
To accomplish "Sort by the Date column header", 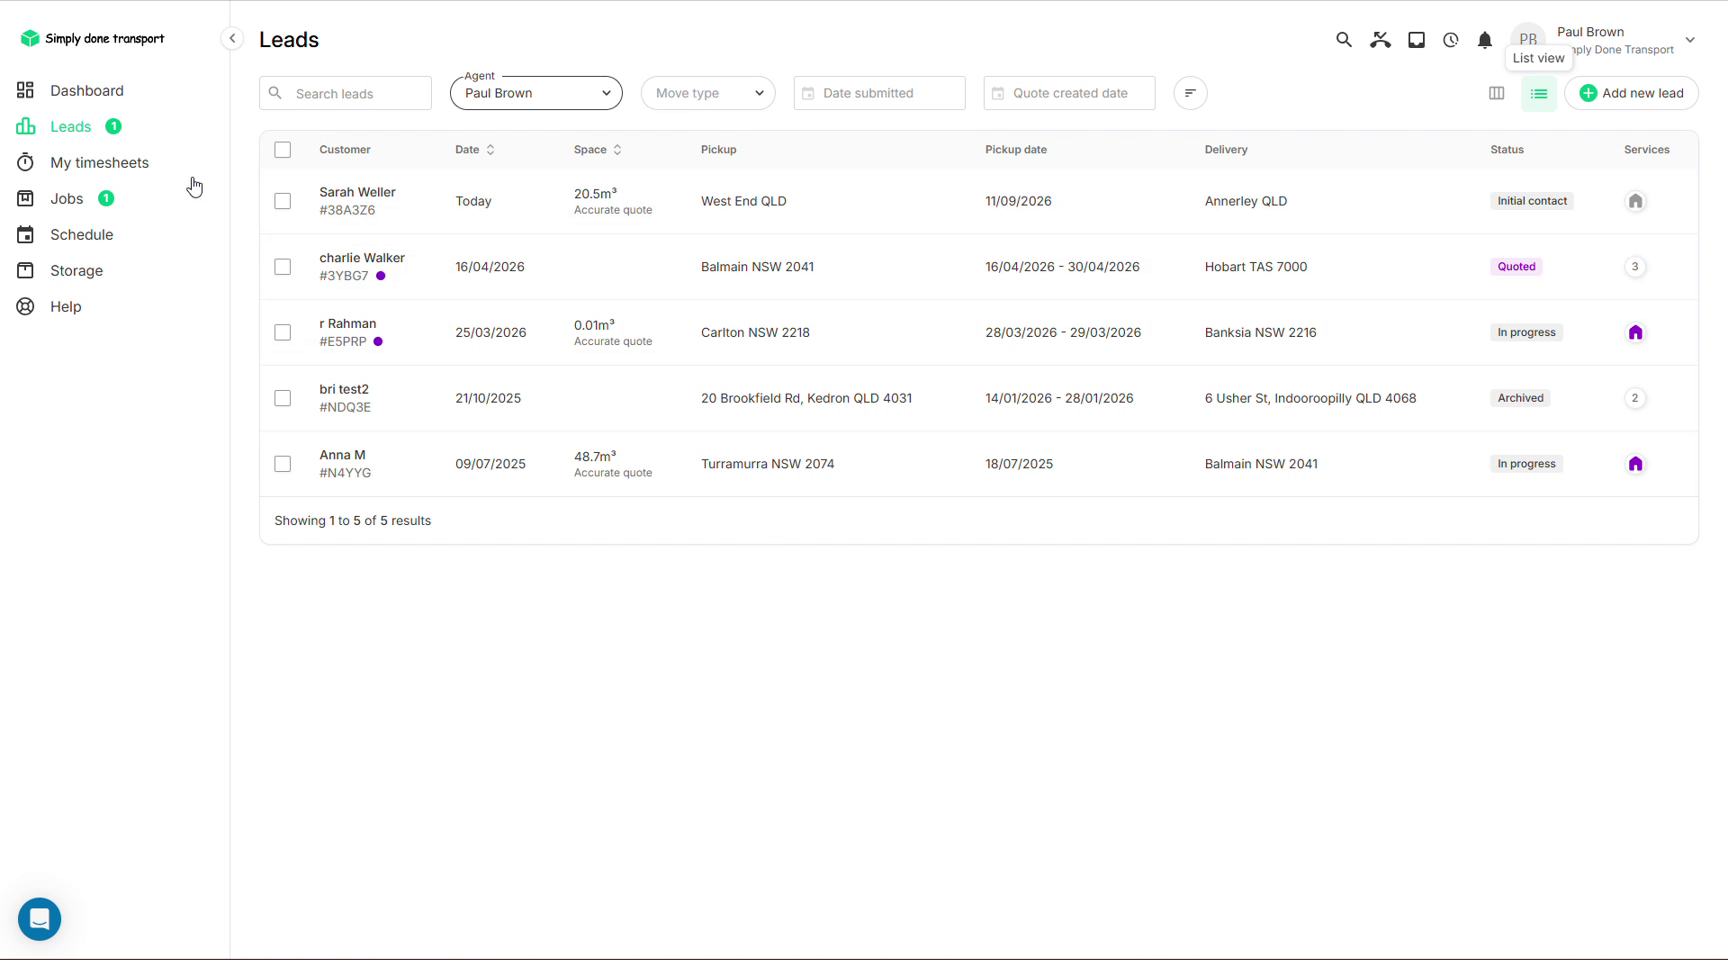I will pyautogui.click(x=475, y=150).
